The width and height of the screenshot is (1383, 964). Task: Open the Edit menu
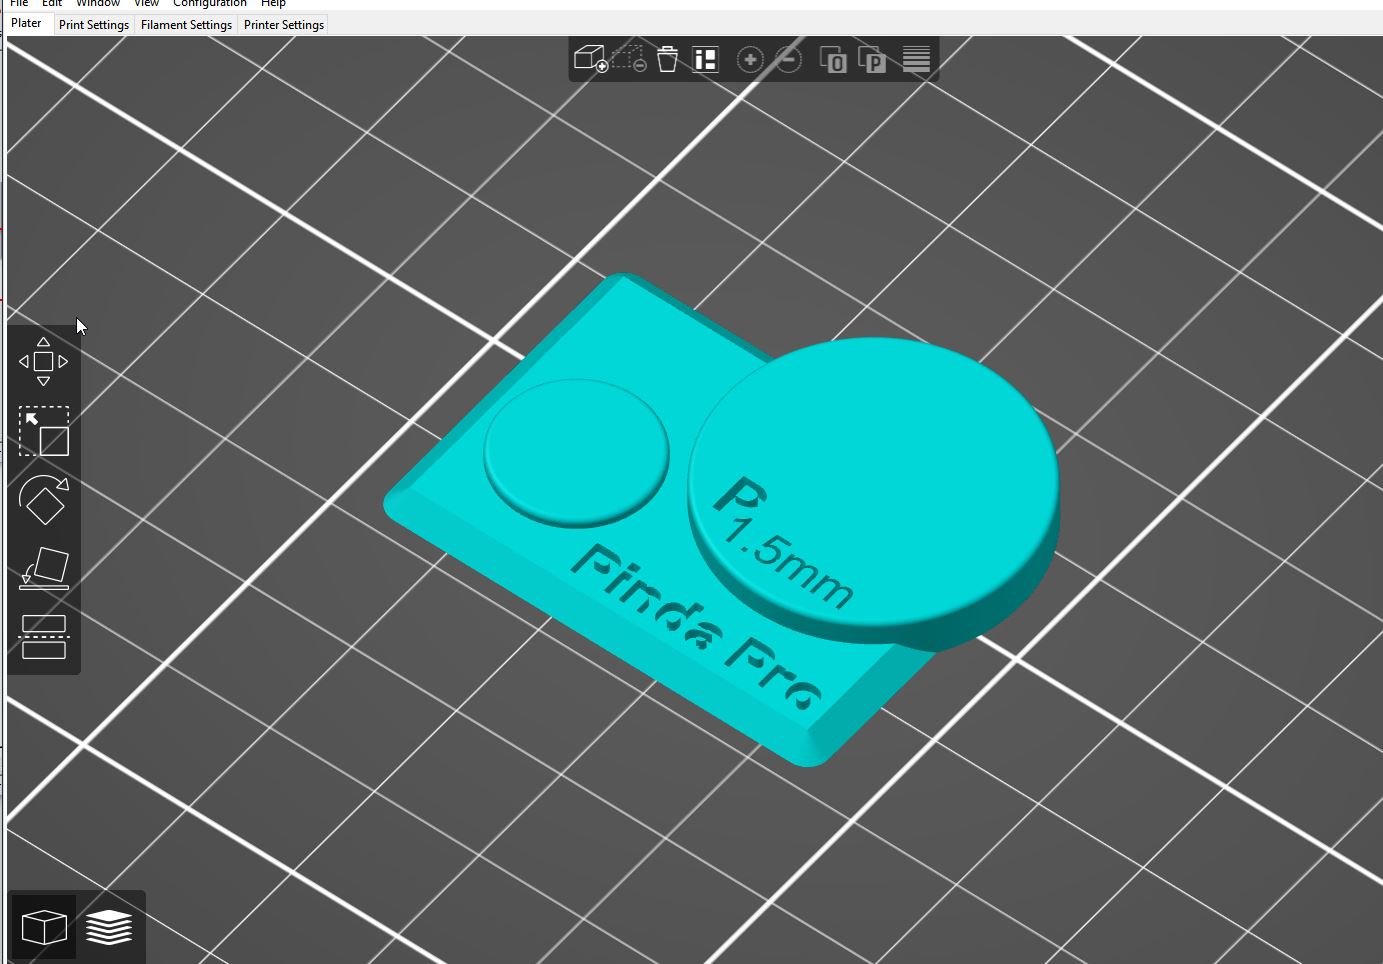(x=52, y=4)
